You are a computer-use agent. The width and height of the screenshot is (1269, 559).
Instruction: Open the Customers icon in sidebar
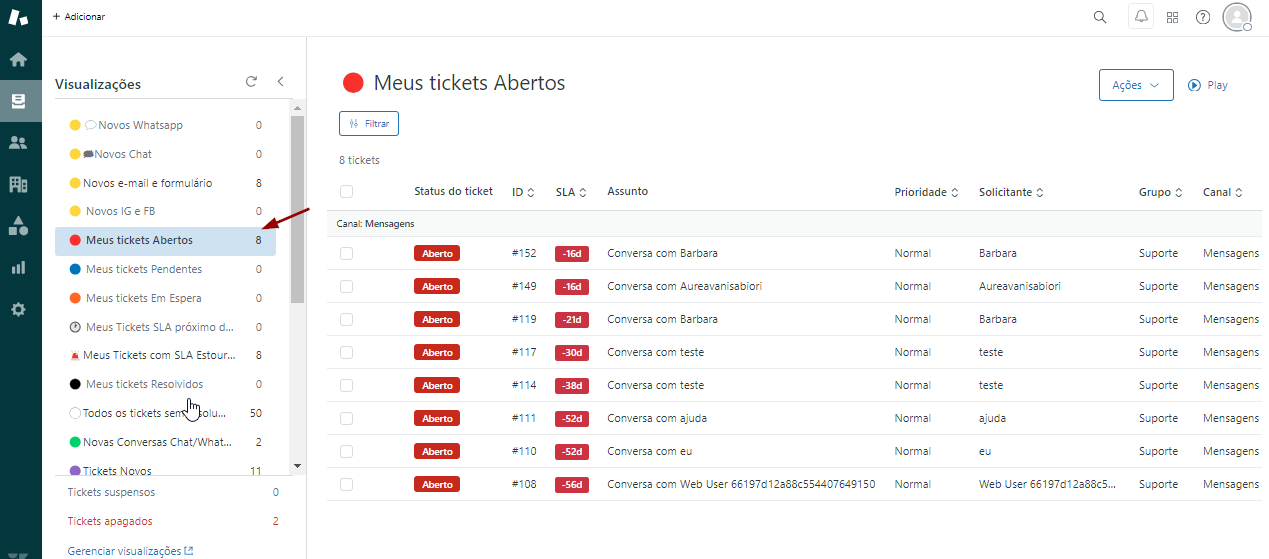18,142
